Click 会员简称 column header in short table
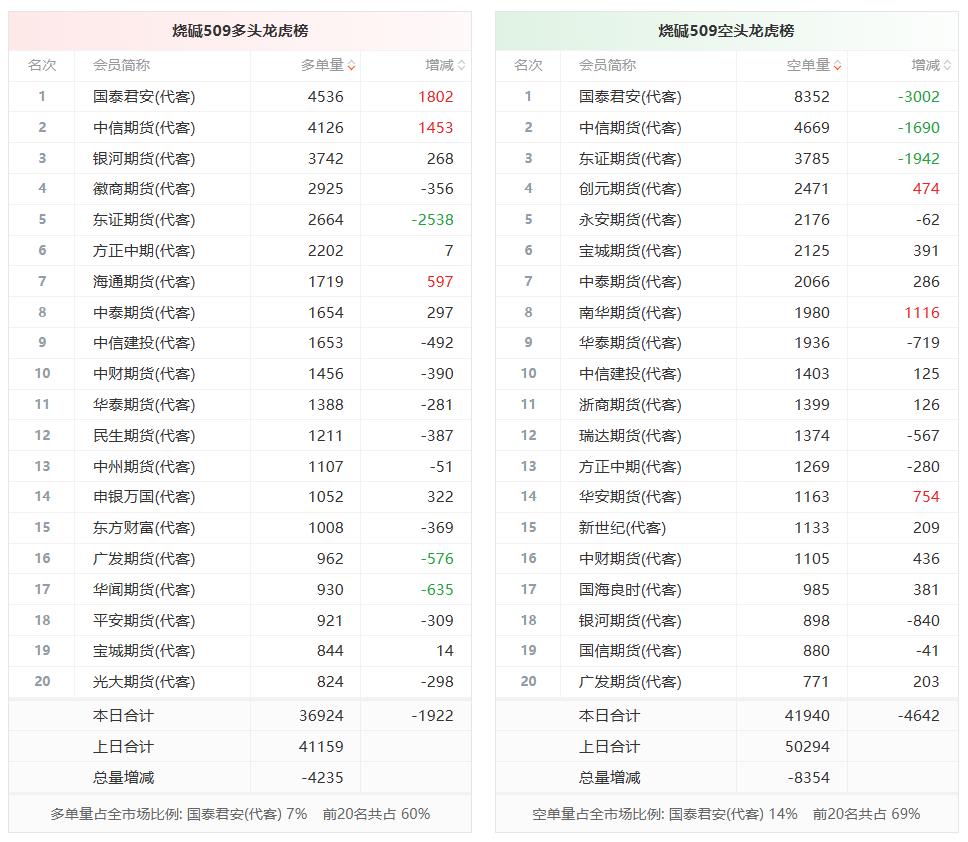This screenshot has height=842, width=968. (607, 65)
